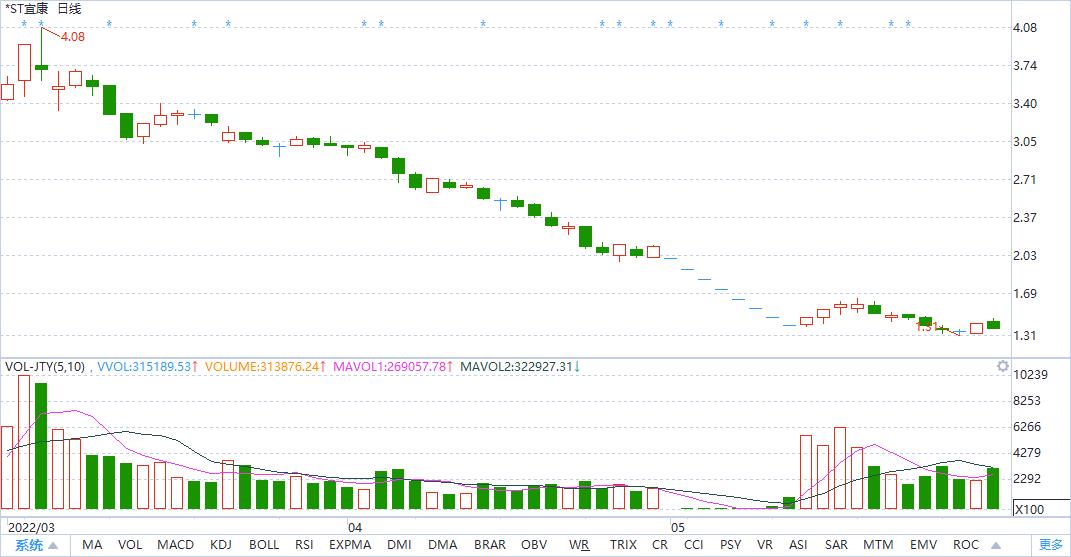Click the tallest volume bar in March
Image resolution: width=1071 pixels, height=557 pixels.
tap(25, 442)
